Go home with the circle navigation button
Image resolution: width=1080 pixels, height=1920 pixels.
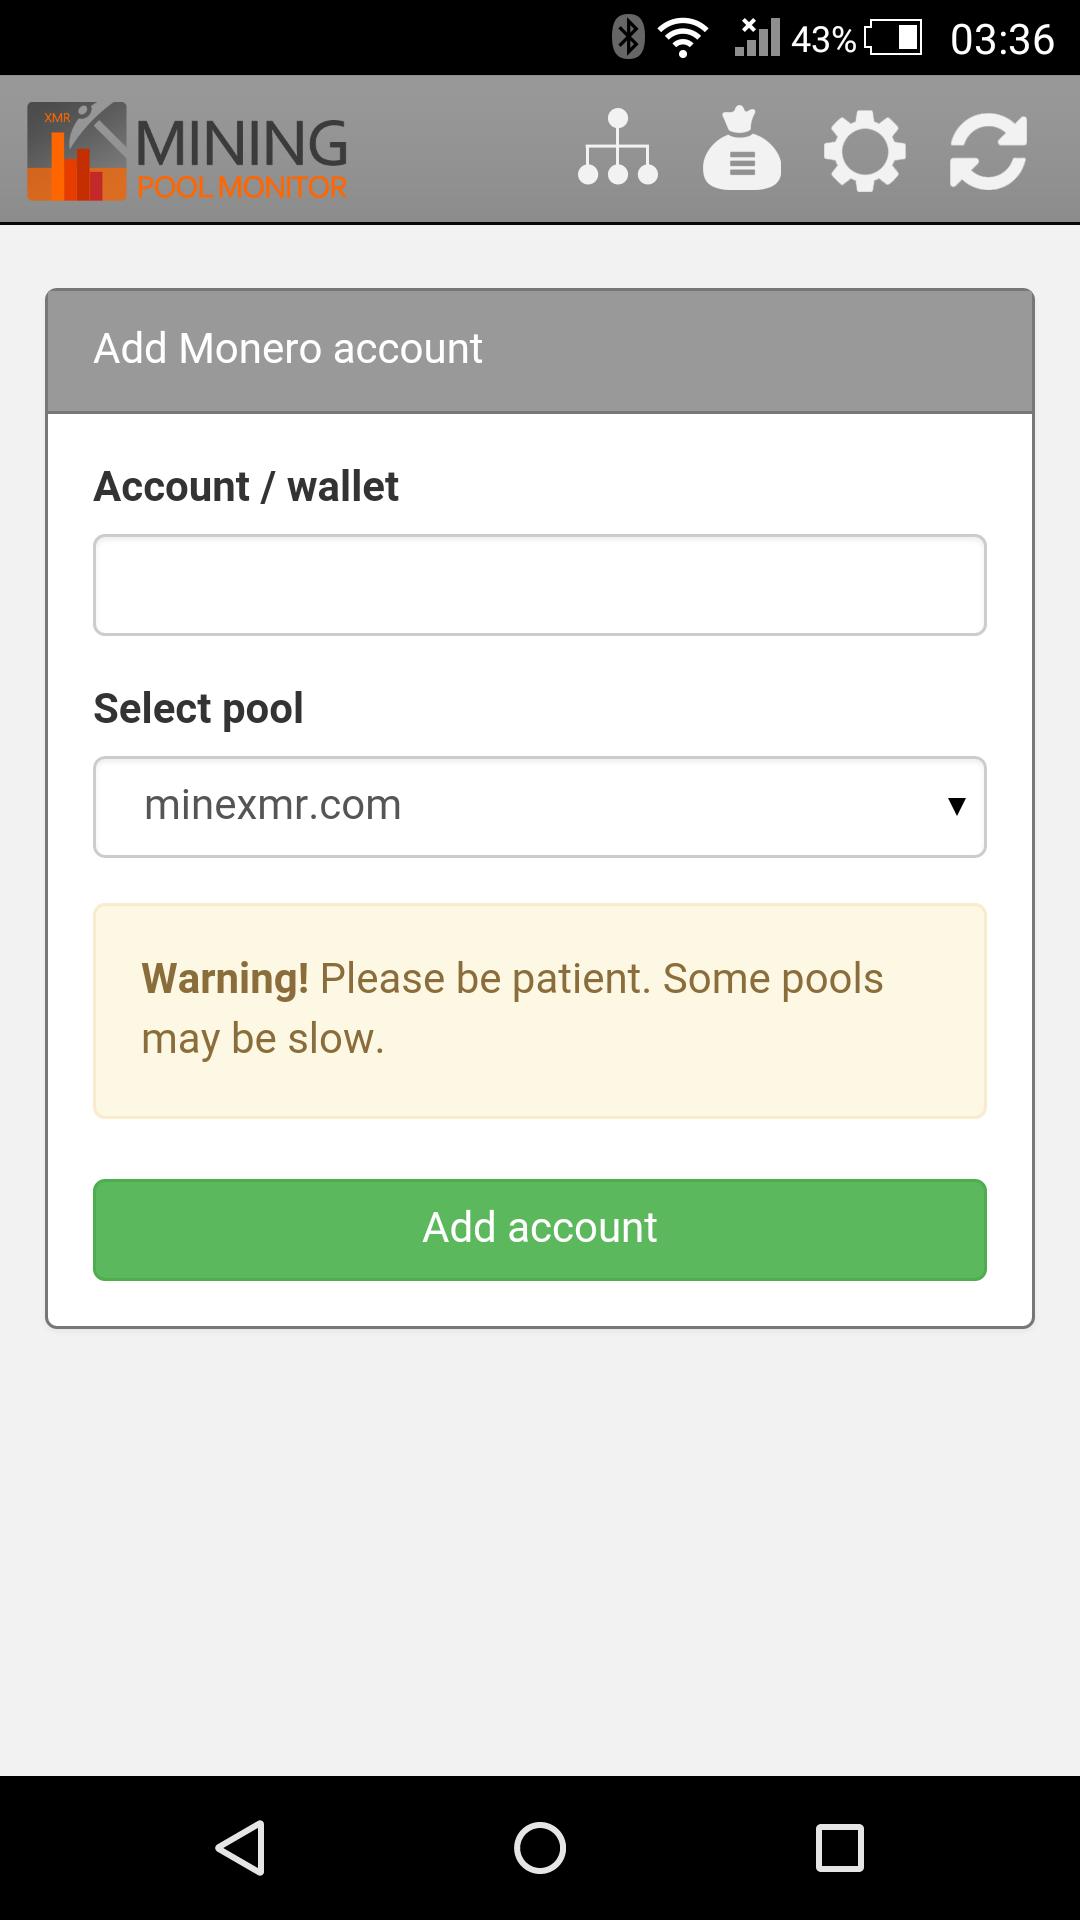coord(540,1847)
